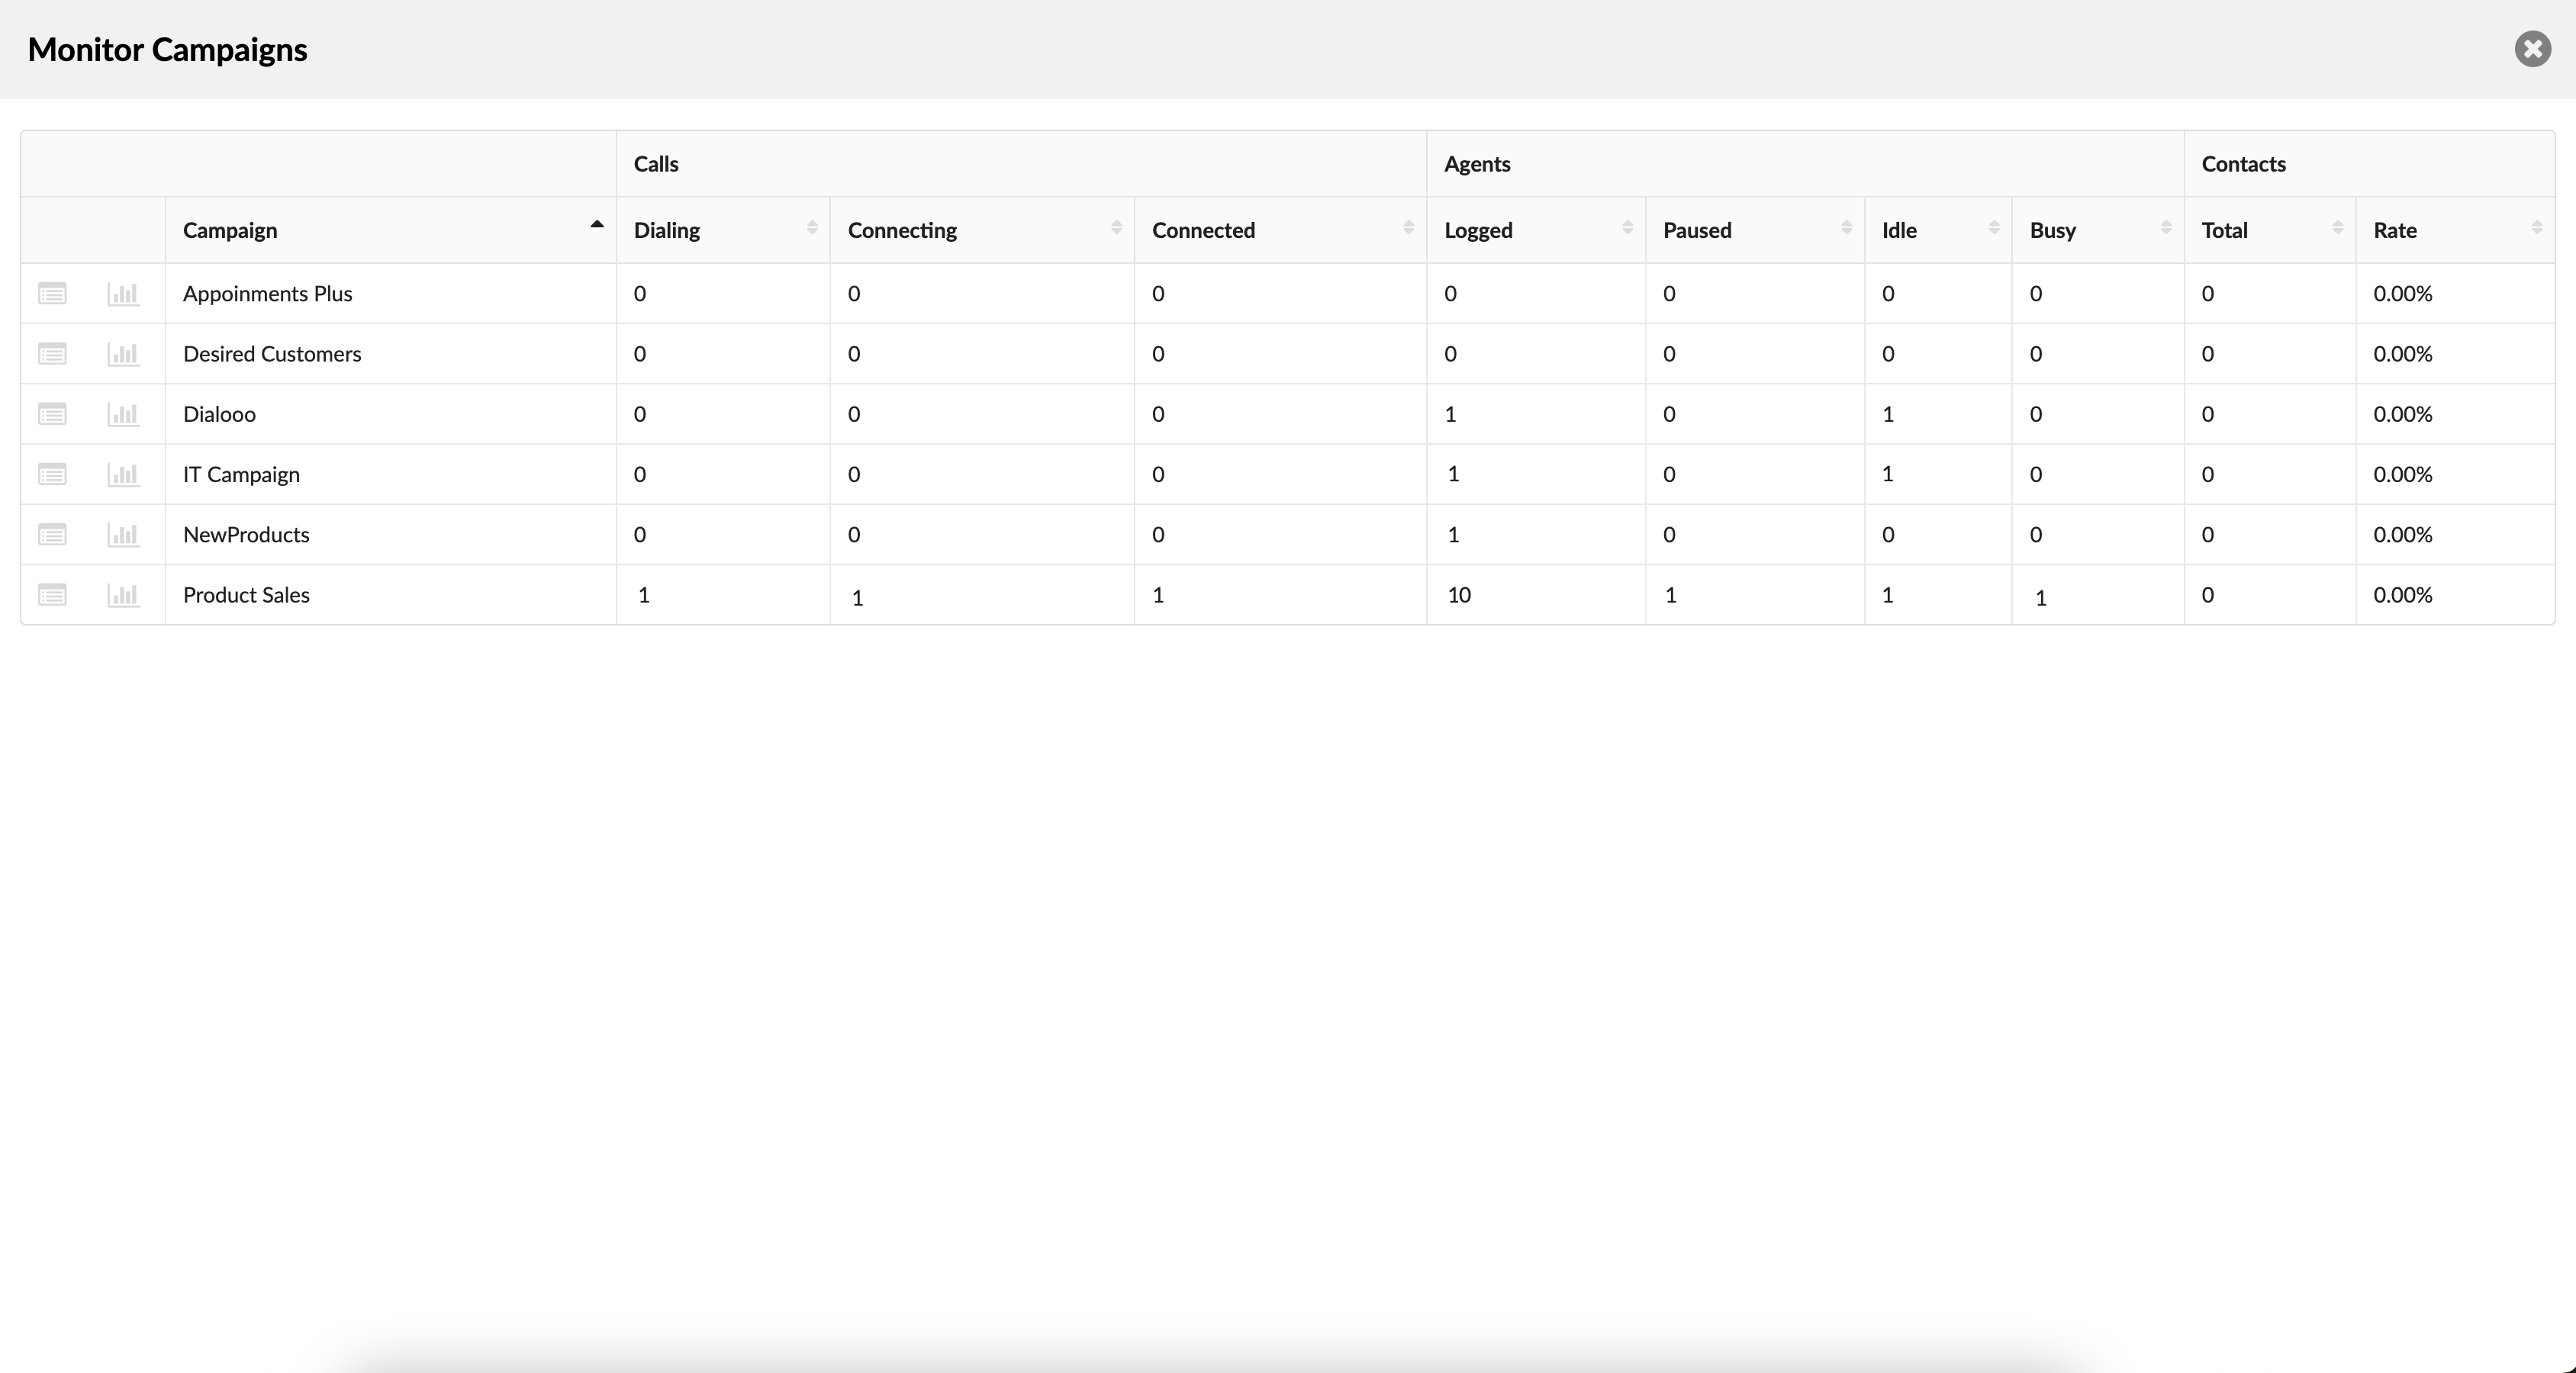The image size is (2576, 1373).
Task: Open chart icon for Appoinments Plus
Action: point(123,293)
